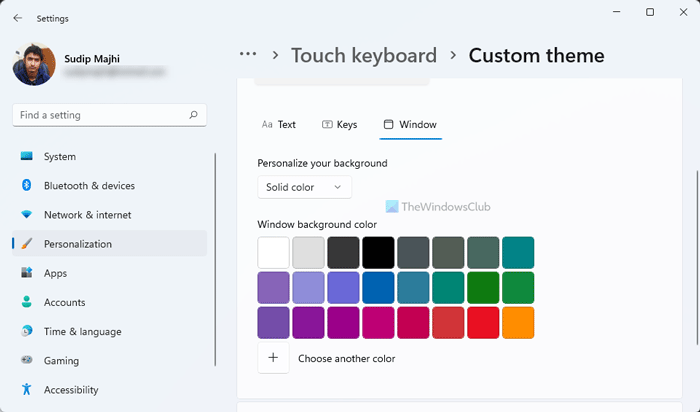Open Accounts settings page
Image resolution: width=700 pixels, height=412 pixels.
[x=64, y=302]
